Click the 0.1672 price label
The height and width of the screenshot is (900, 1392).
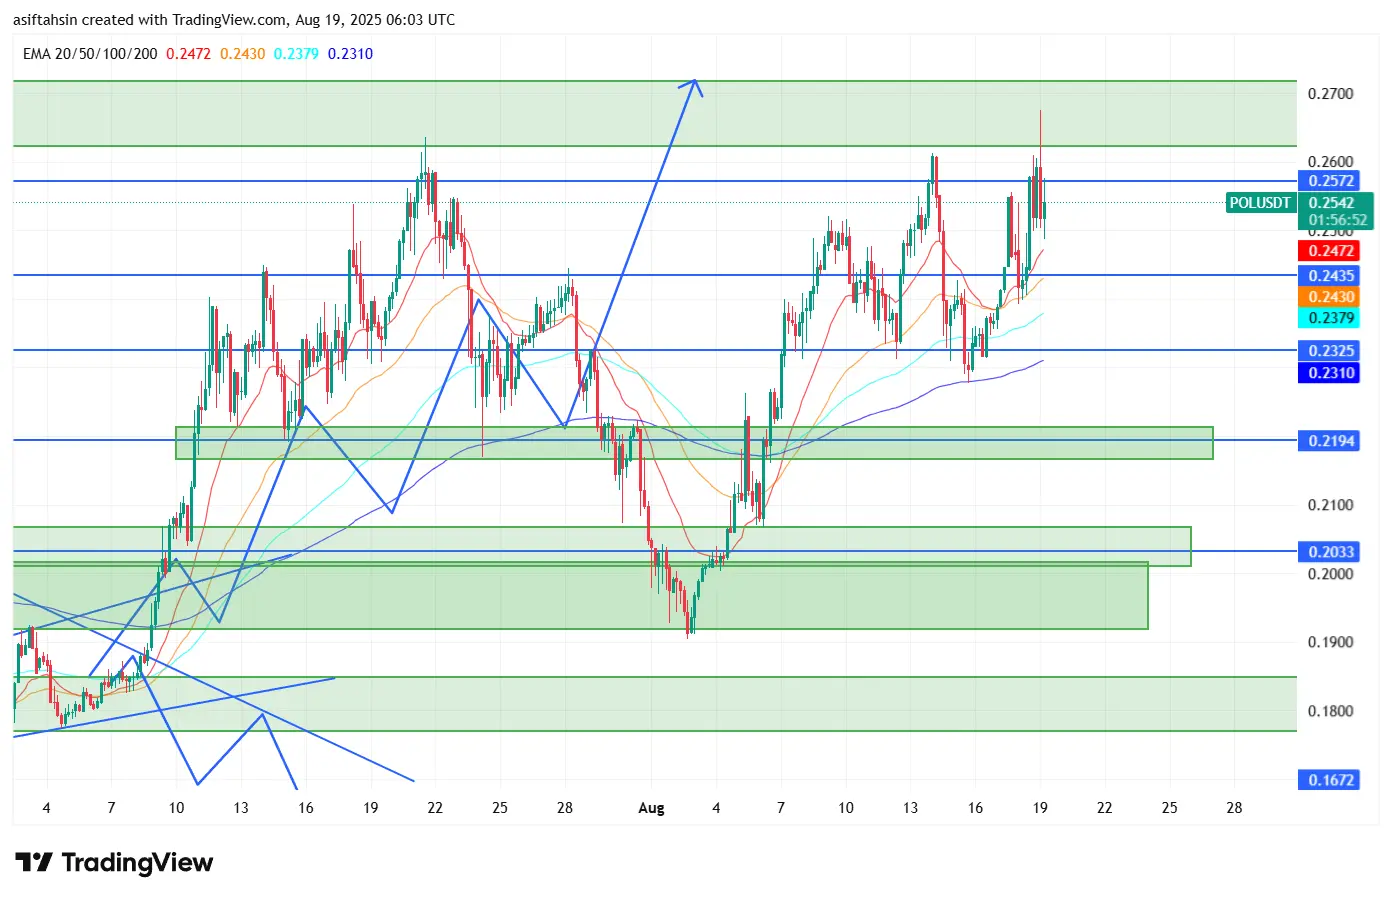pyautogui.click(x=1329, y=780)
